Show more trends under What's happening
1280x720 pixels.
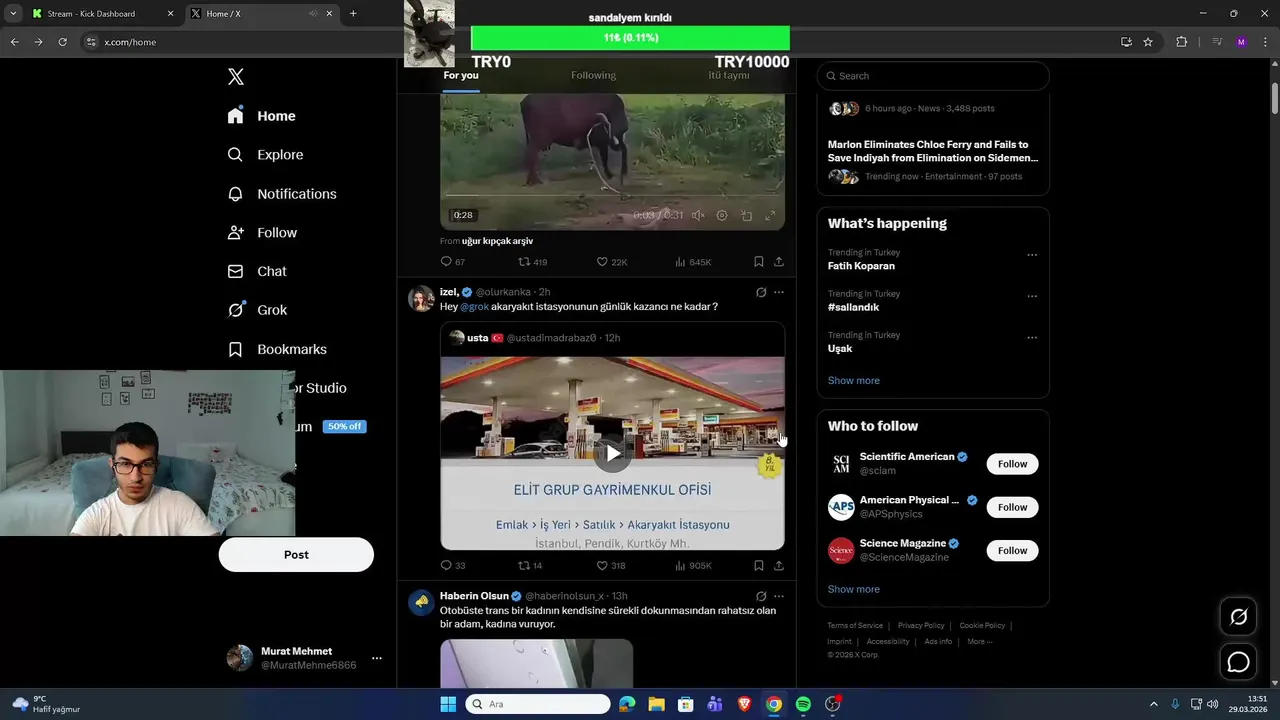point(854,381)
